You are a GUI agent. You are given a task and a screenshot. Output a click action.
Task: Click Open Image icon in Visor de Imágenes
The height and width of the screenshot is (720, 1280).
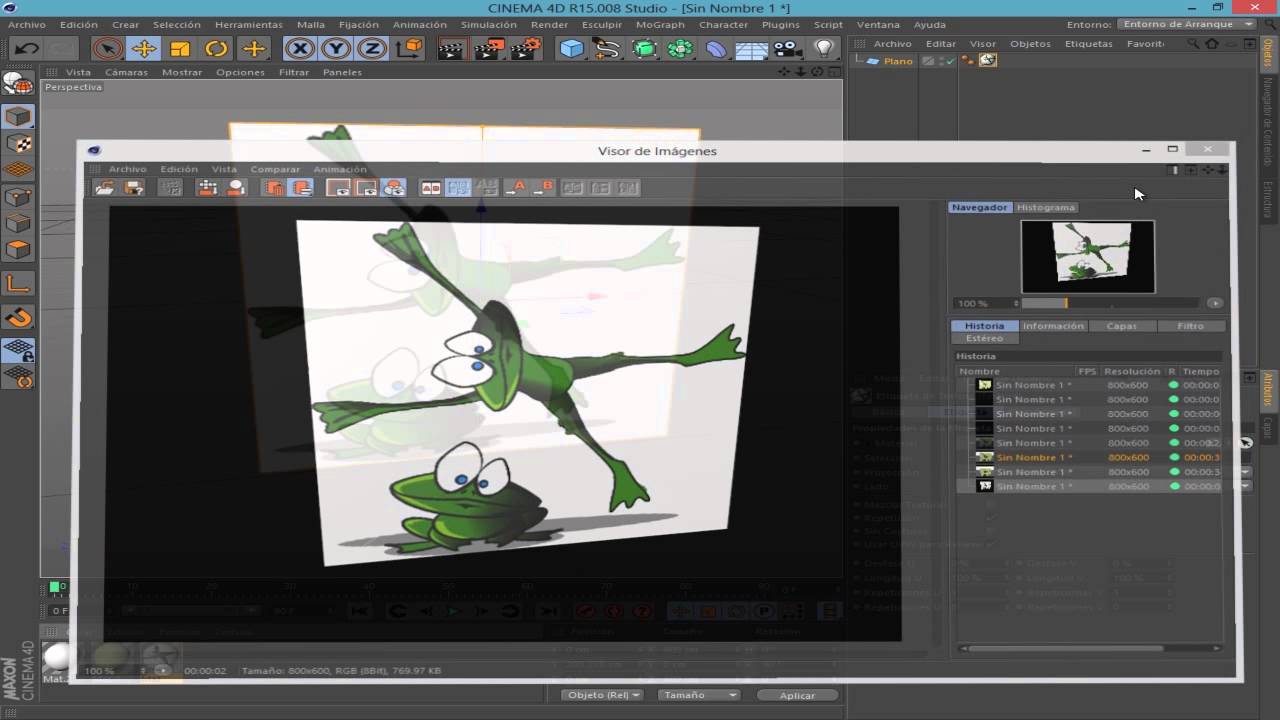(104, 187)
